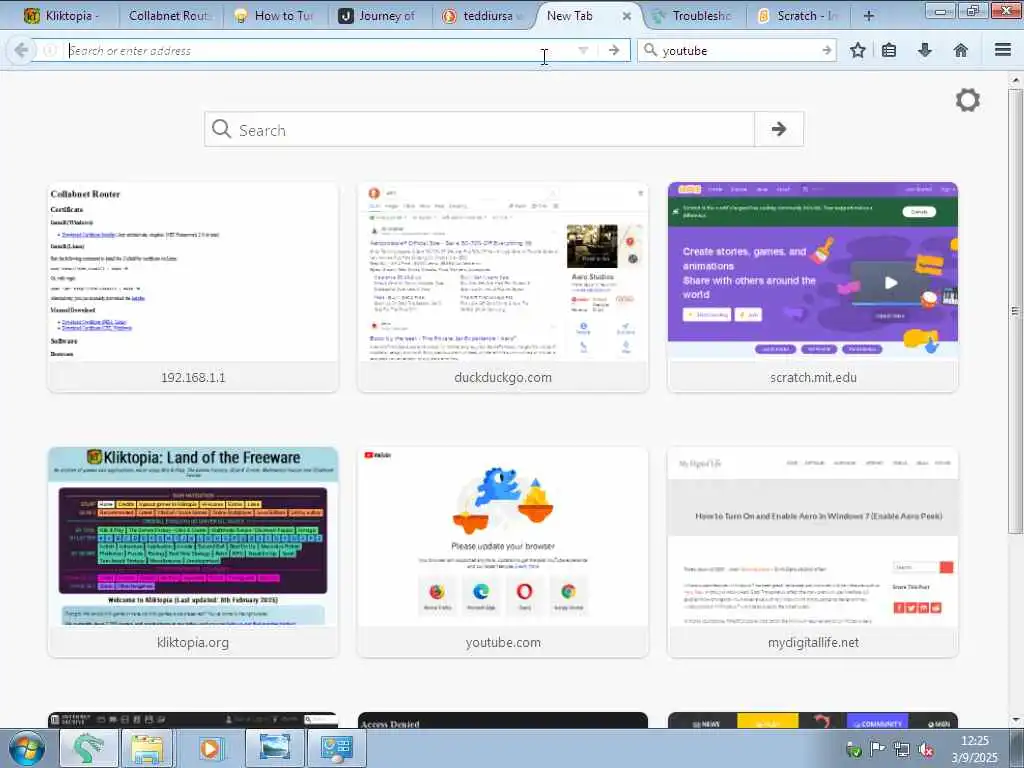1024x768 pixels.
Task: Open the Windows Start orb
Action: tap(26, 748)
